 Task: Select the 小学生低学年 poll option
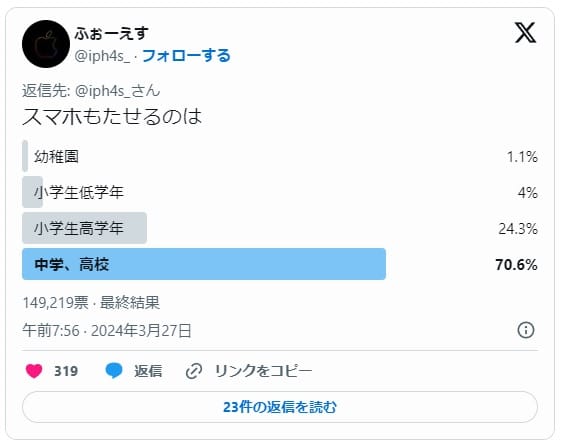tap(280, 192)
